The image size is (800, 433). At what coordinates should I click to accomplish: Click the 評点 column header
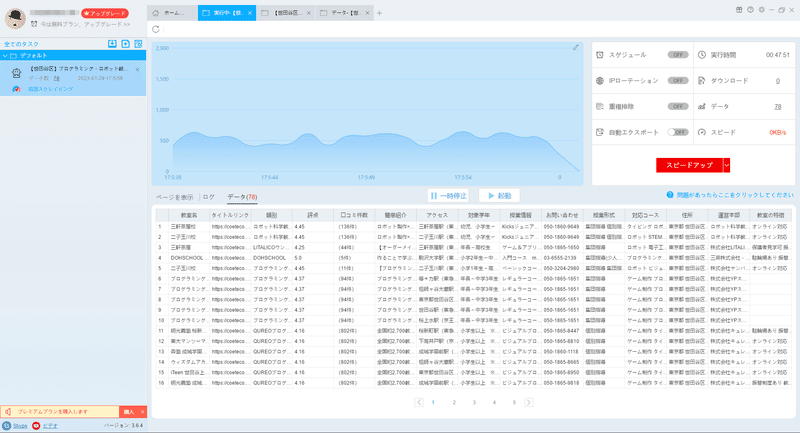[x=313, y=215]
